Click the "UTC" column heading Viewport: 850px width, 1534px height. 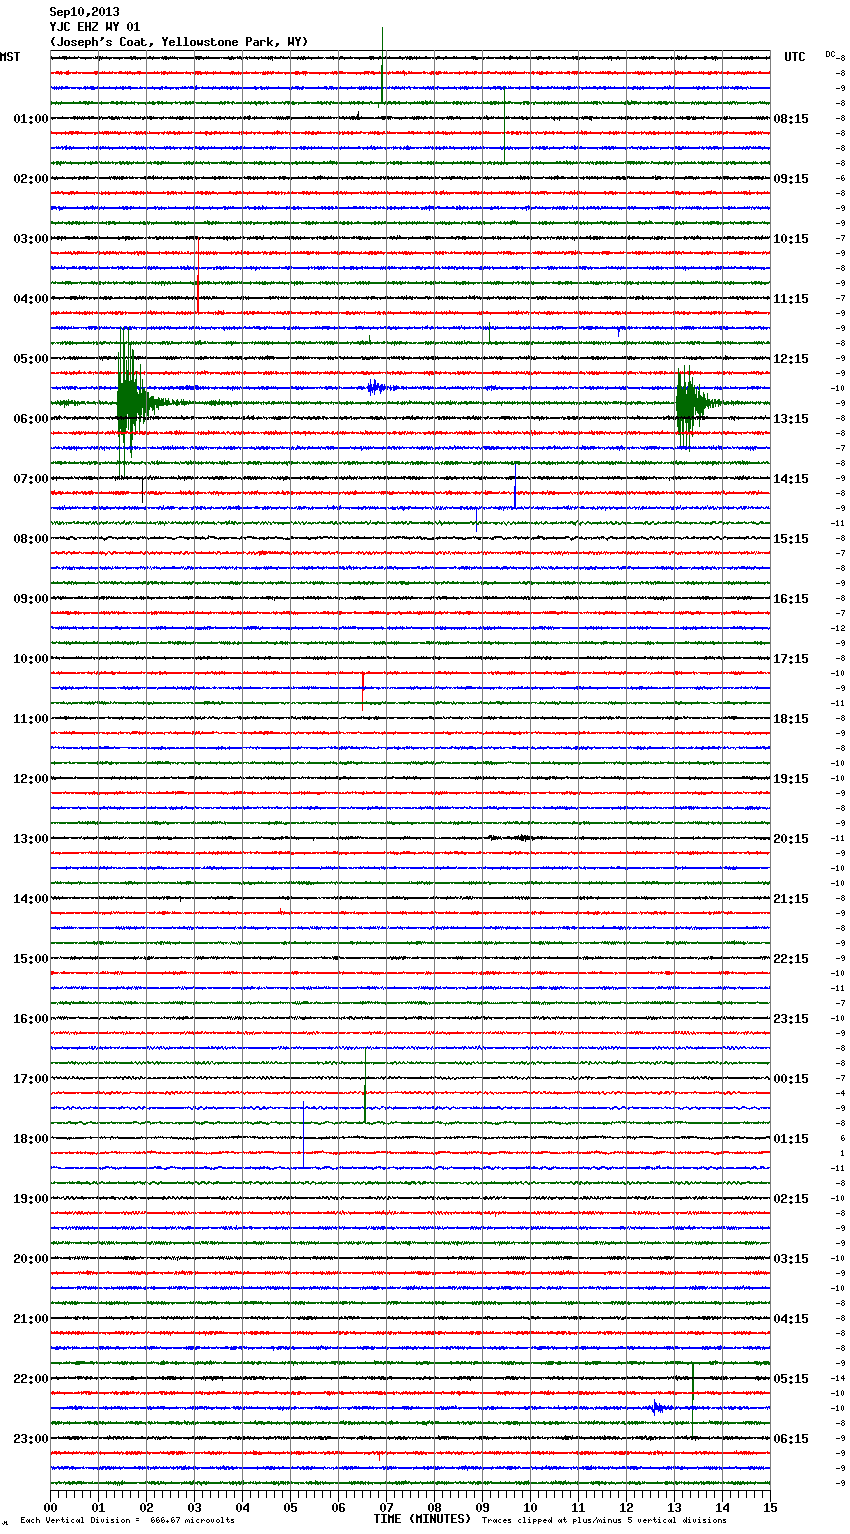click(795, 57)
